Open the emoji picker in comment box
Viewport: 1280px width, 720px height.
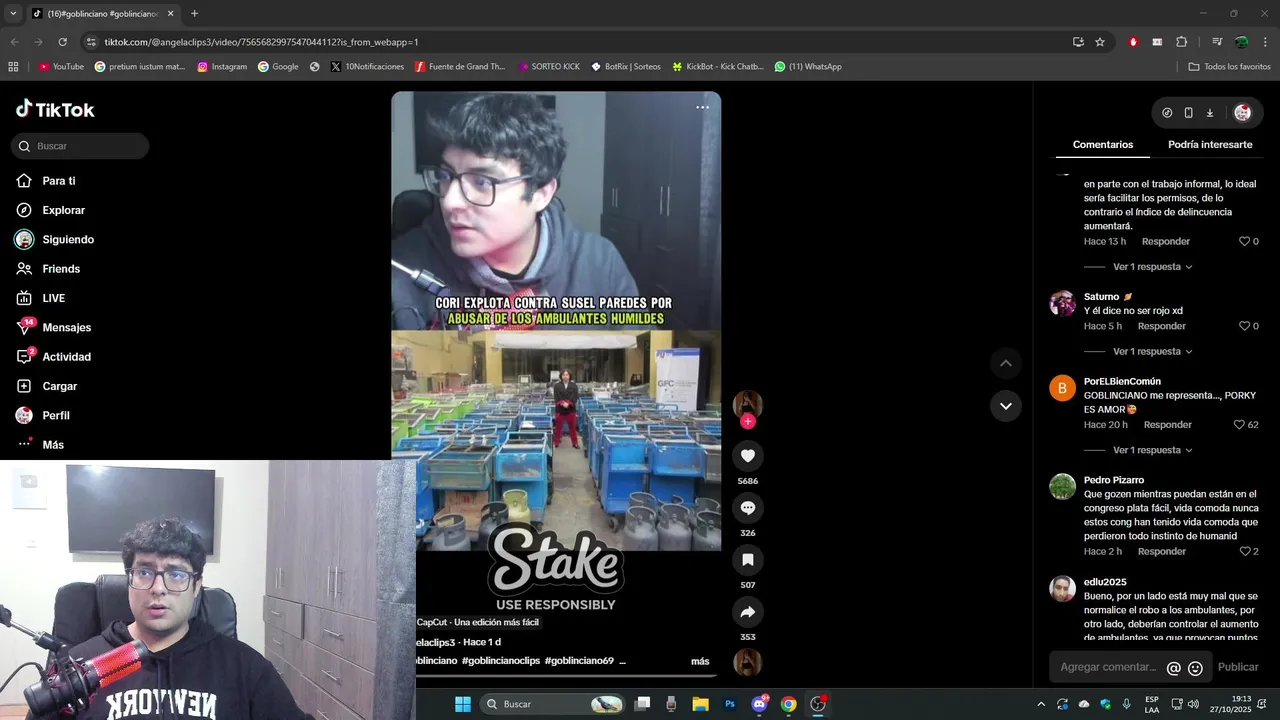[x=1195, y=668]
